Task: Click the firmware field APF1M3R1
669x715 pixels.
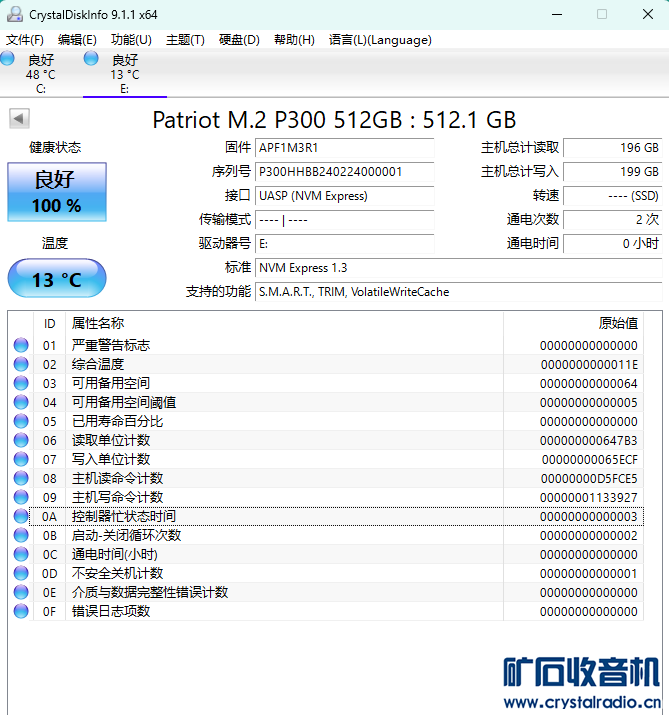Action: pos(345,148)
